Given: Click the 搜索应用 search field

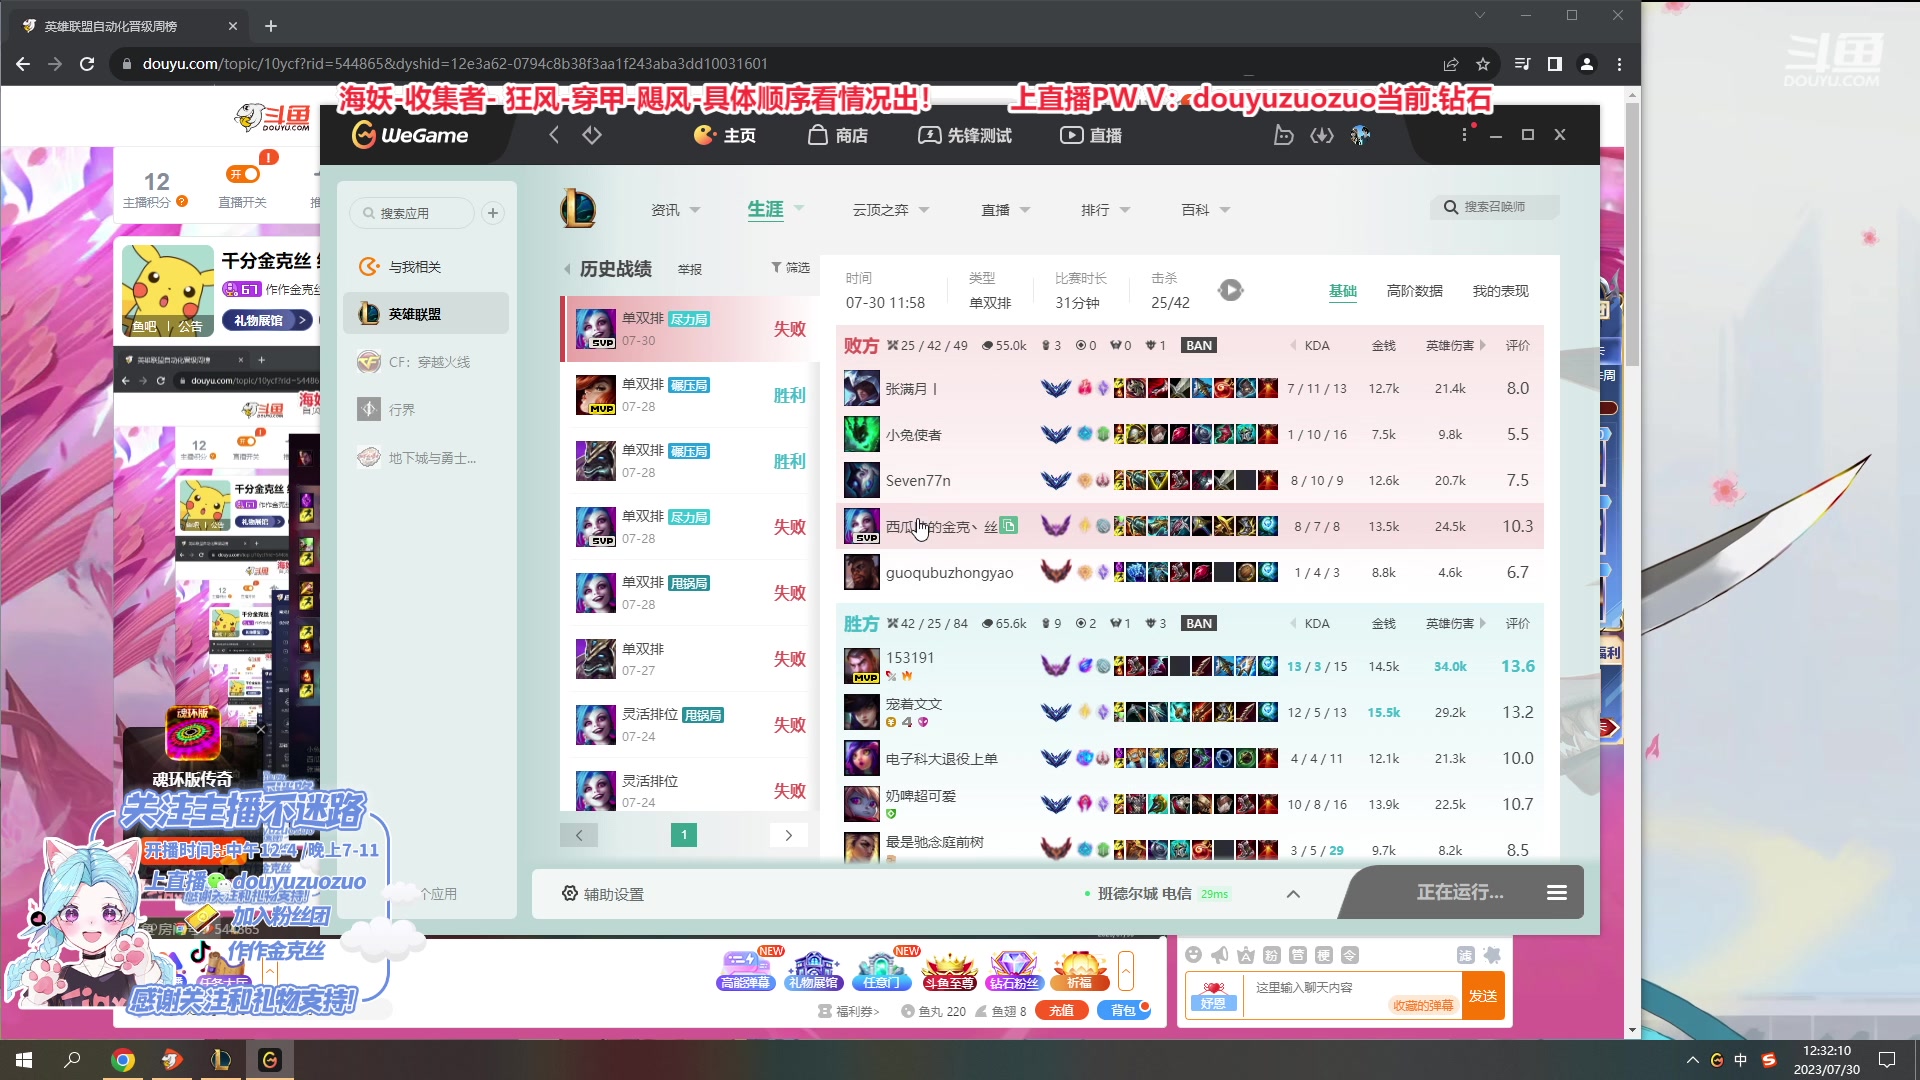Looking at the screenshot, I should [412, 213].
